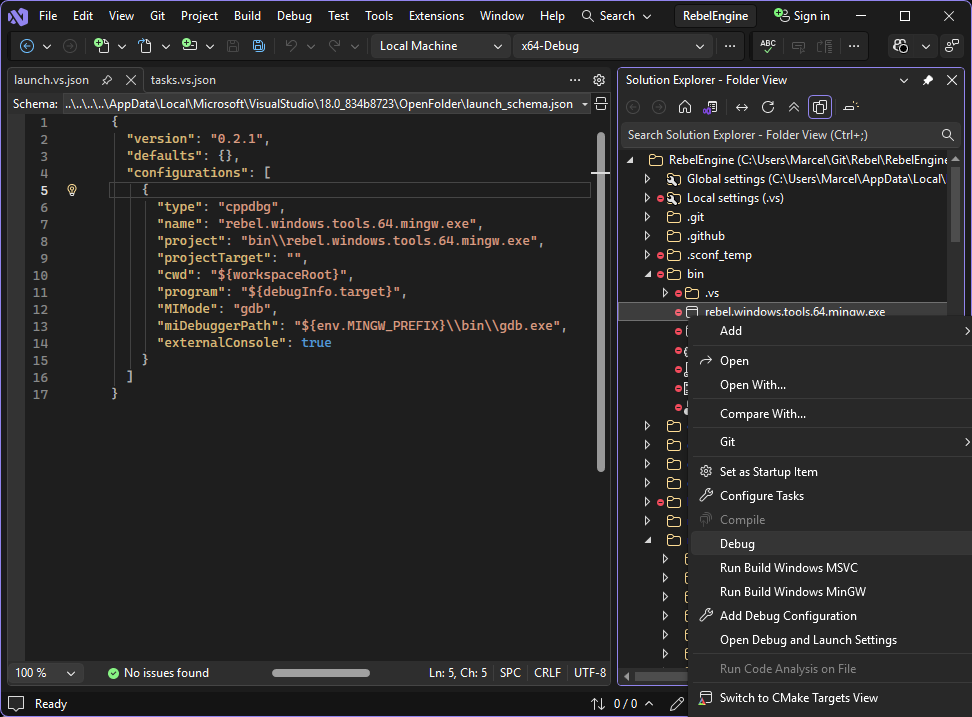This screenshot has height=717, width=972.
Task: Click the Ln: 5, Ch: 5 position indicator
Action: pyautogui.click(x=457, y=672)
